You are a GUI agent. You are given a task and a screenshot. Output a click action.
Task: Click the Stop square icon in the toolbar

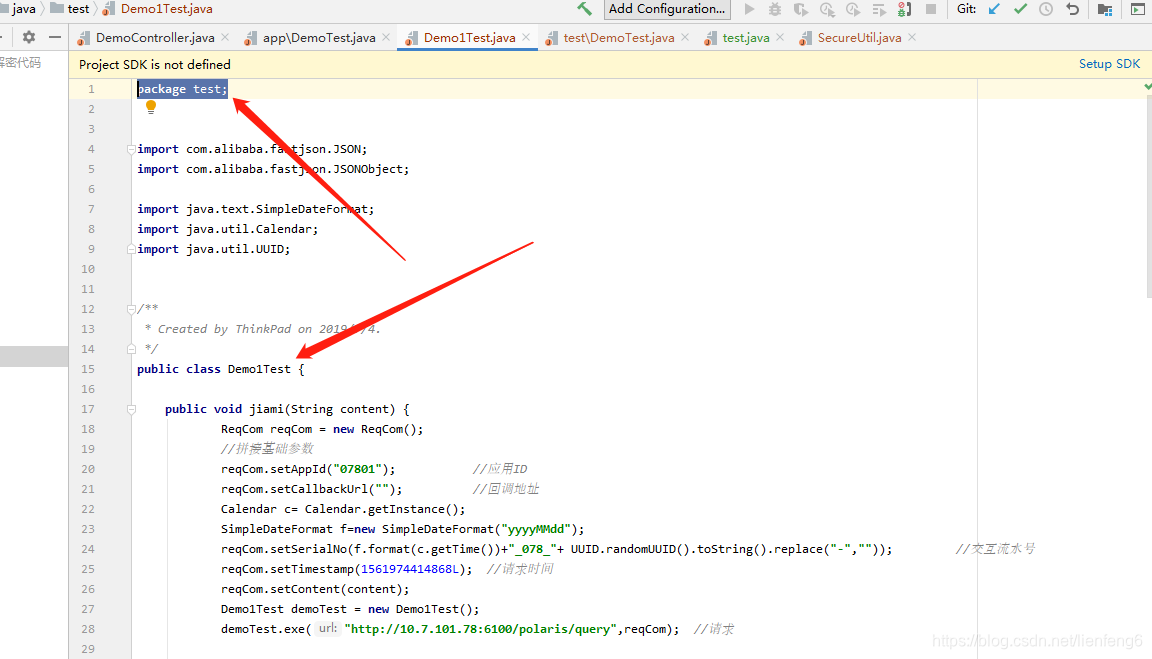(931, 10)
